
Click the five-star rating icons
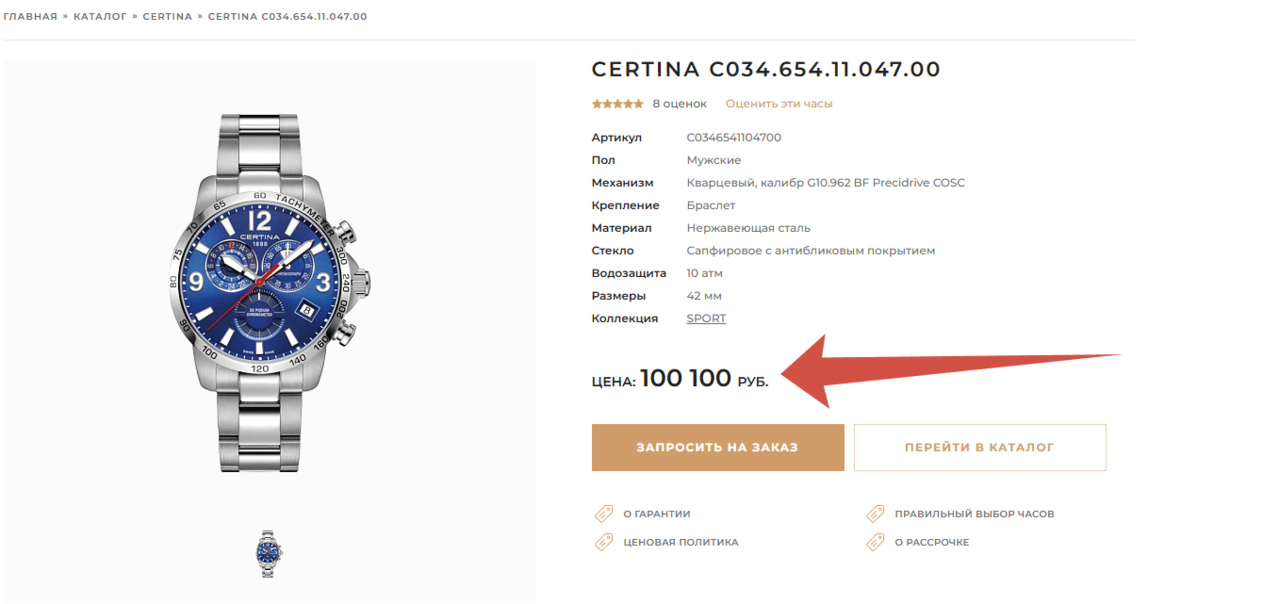coord(617,104)
